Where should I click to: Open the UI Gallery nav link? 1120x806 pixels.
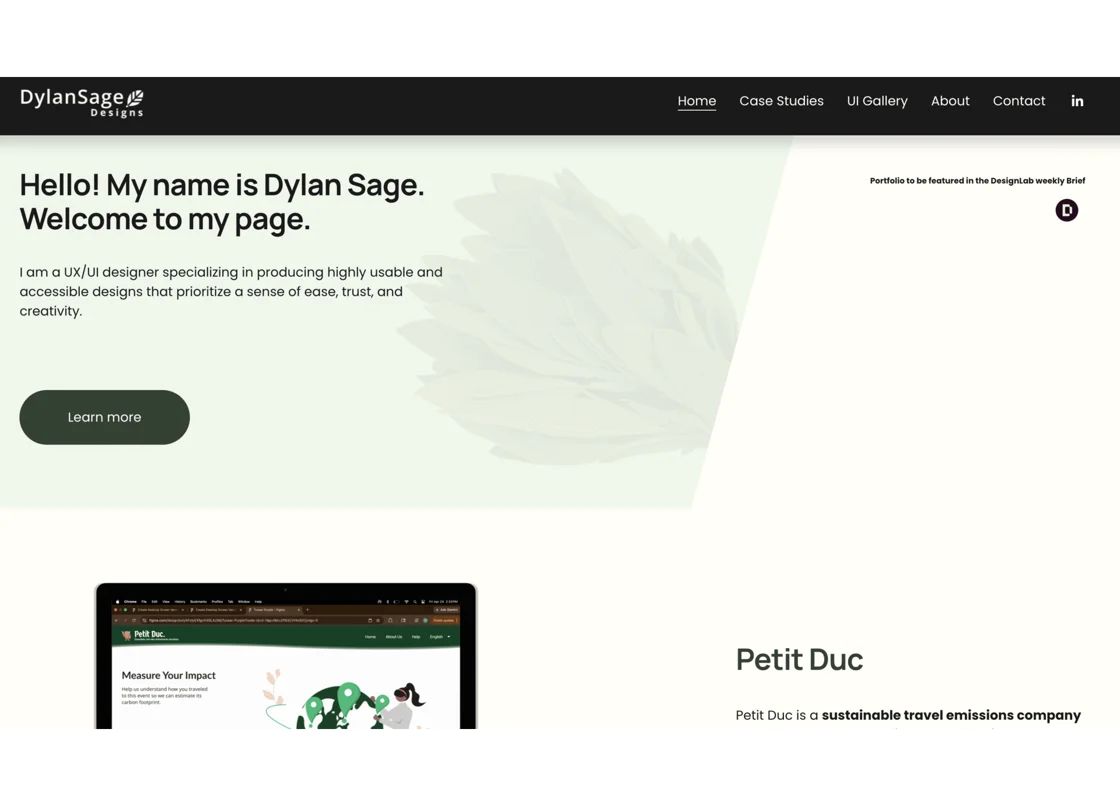tap(877, 101)
